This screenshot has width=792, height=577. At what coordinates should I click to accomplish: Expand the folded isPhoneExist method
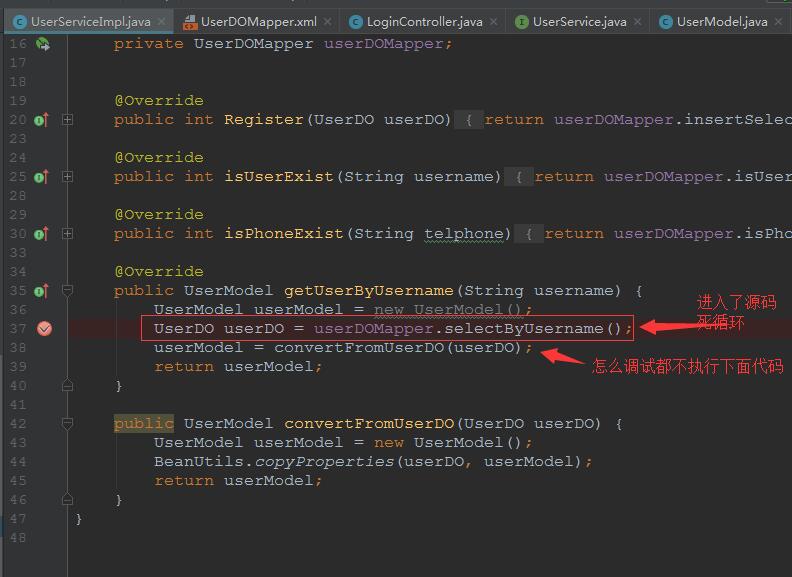tap(67, 234)
